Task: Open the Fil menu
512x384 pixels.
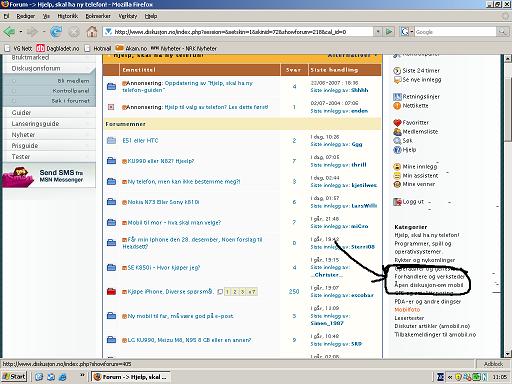Action: 6,16
